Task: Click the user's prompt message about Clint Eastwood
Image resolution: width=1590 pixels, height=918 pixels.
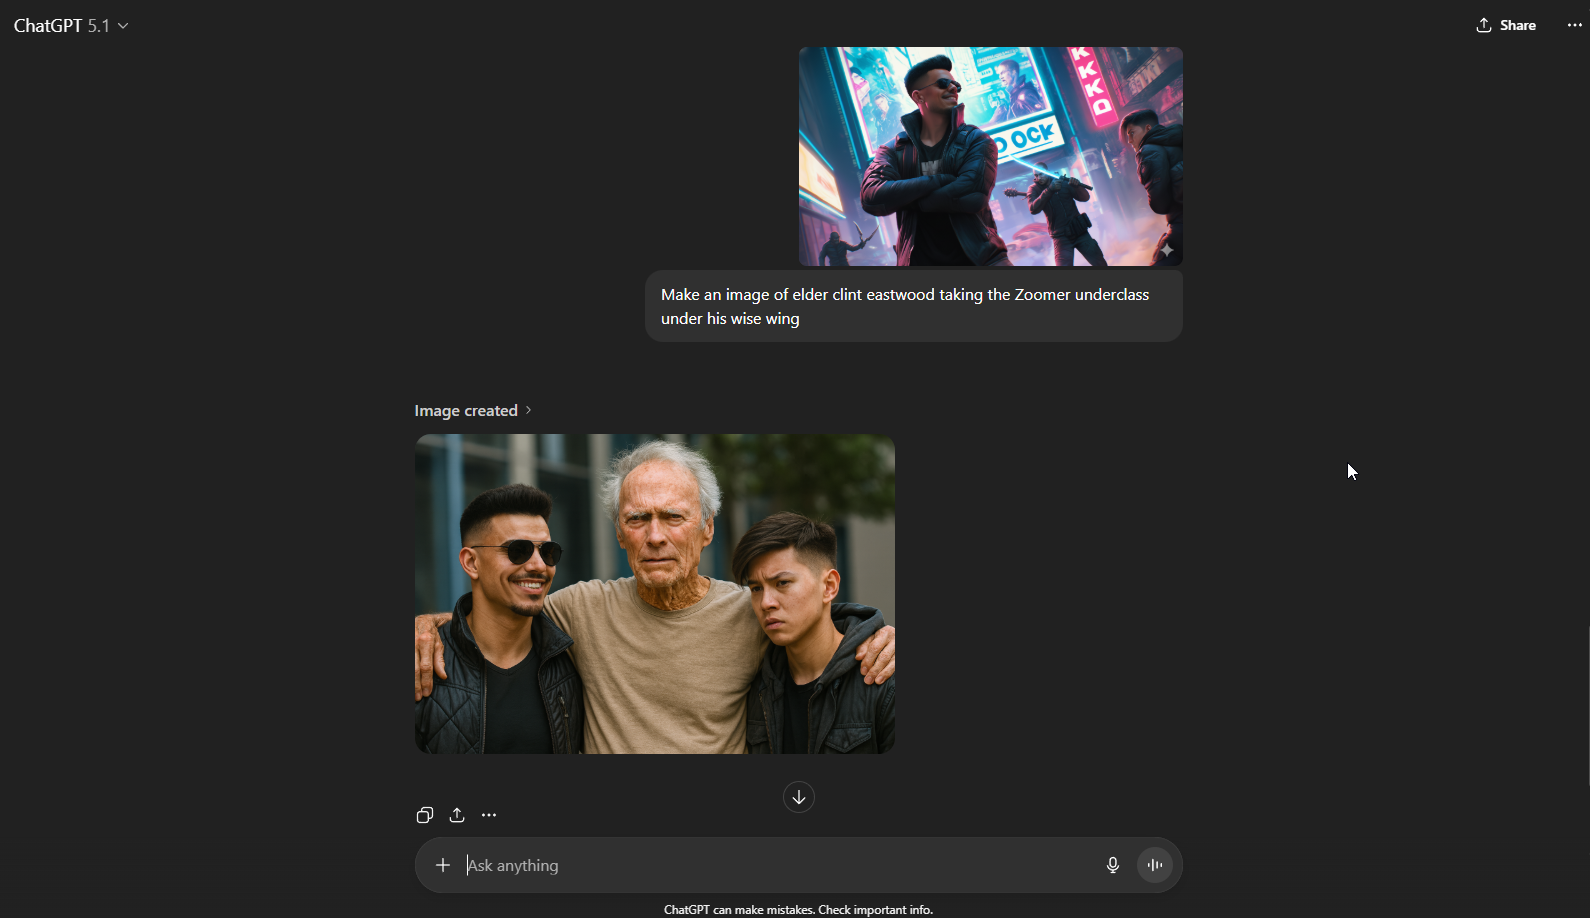Action: click(x=914, y=307)
